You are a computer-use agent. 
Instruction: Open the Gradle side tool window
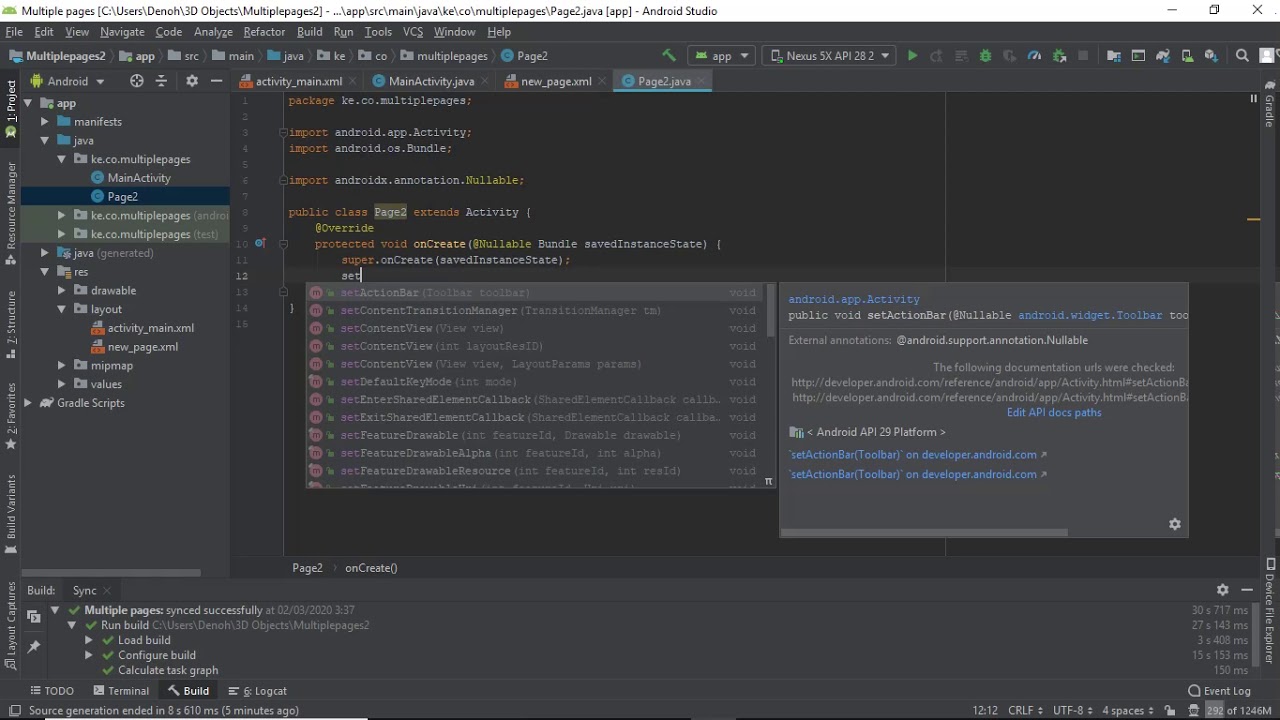(1270, 104)
